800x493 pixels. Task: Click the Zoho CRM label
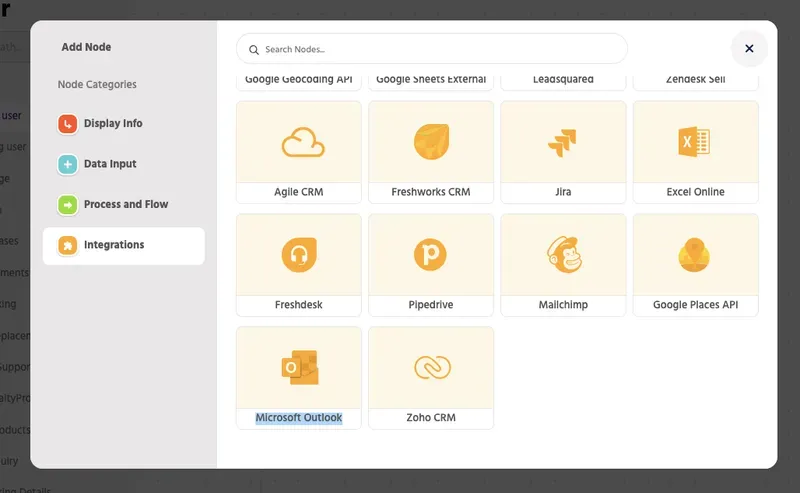(x=431, y=417)
